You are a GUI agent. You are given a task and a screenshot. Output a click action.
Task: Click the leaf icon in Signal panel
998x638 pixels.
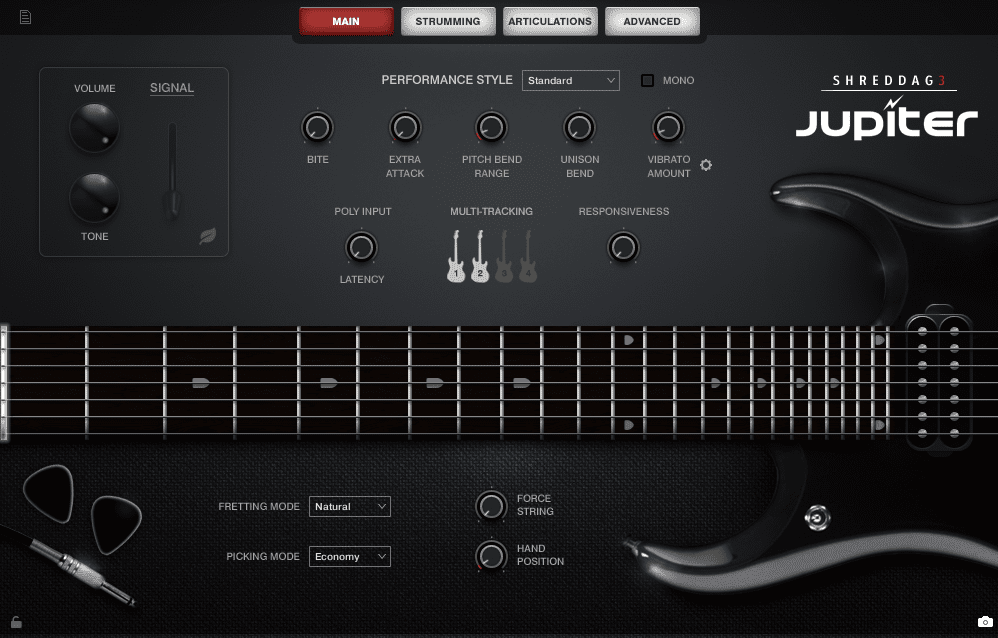(x=208, y=237)
